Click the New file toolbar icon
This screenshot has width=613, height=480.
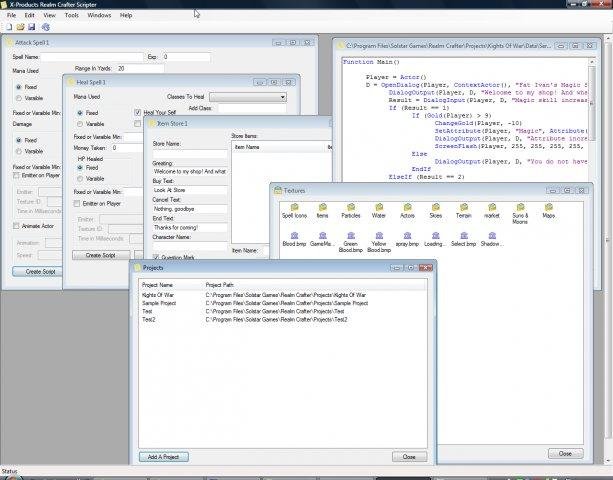tap(9, 27)
